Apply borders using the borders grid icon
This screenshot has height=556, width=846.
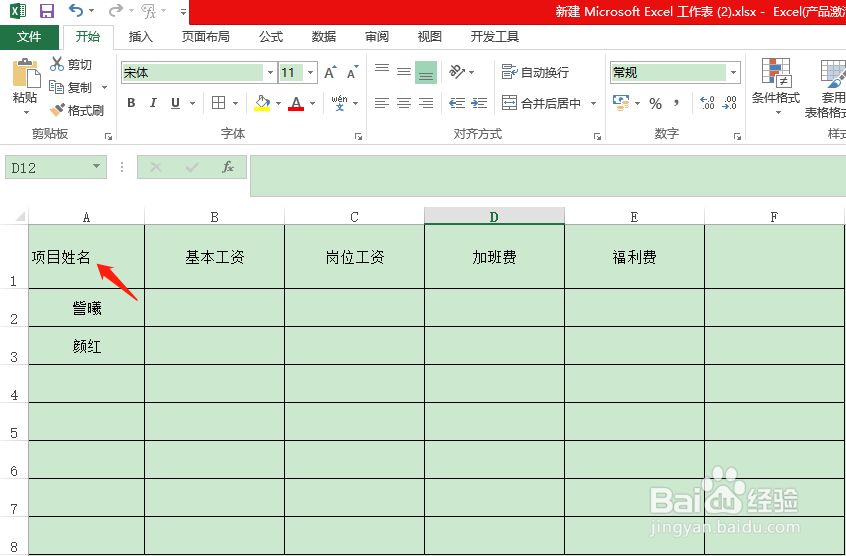pos(219,103)
